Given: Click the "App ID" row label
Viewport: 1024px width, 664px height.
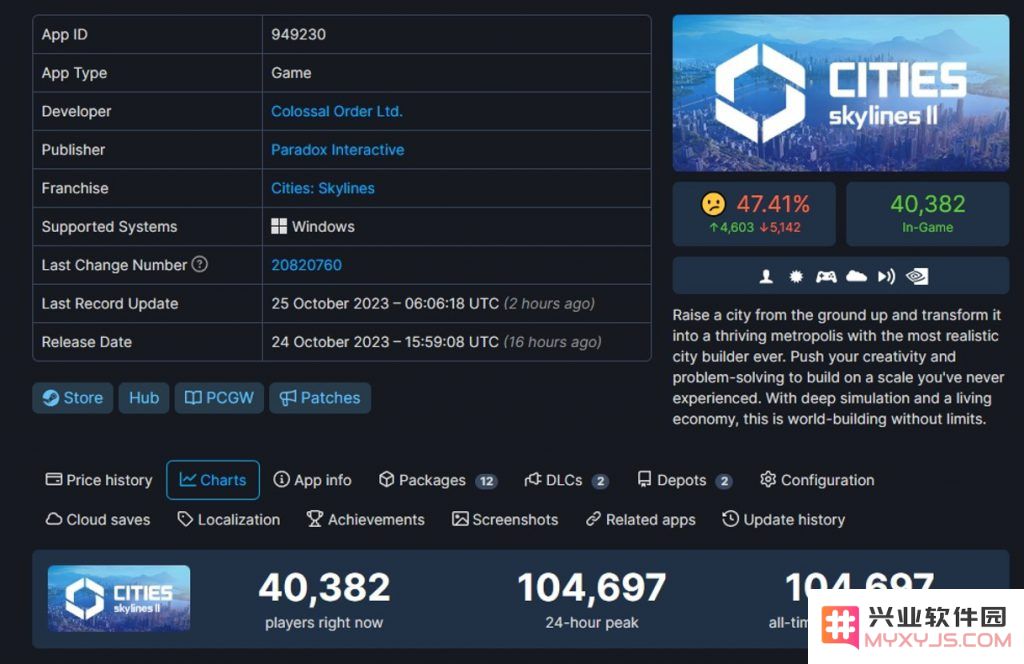Looking at the screenshot, I should [x=65, y=35].
